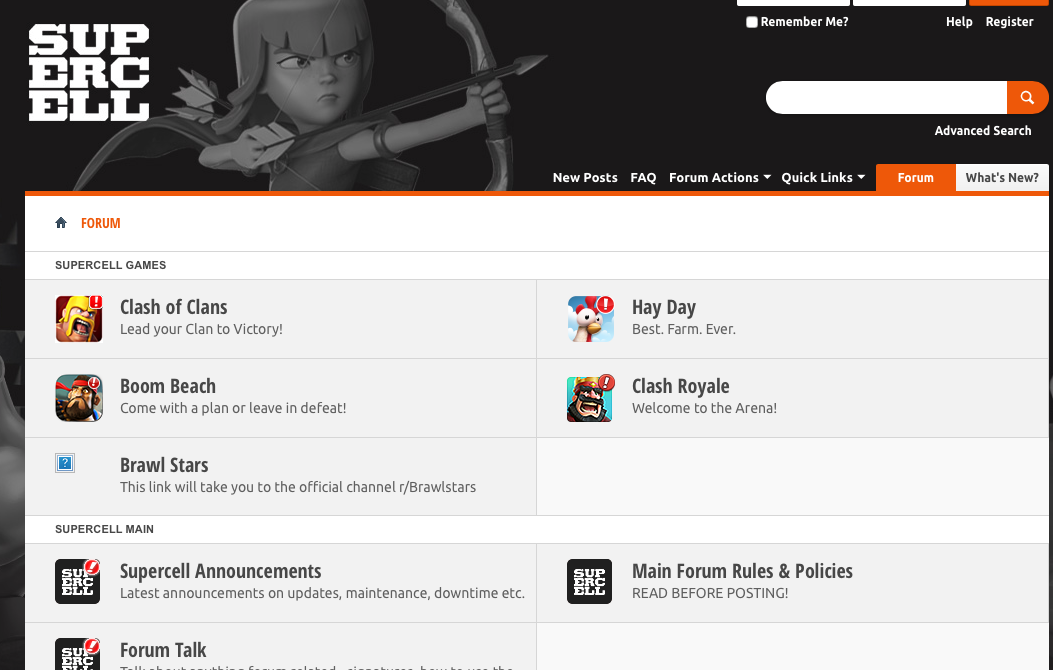The image size is (1053, 670).
Task: Expand the Quick Links dropdown
Action: [x=823, y=177]
